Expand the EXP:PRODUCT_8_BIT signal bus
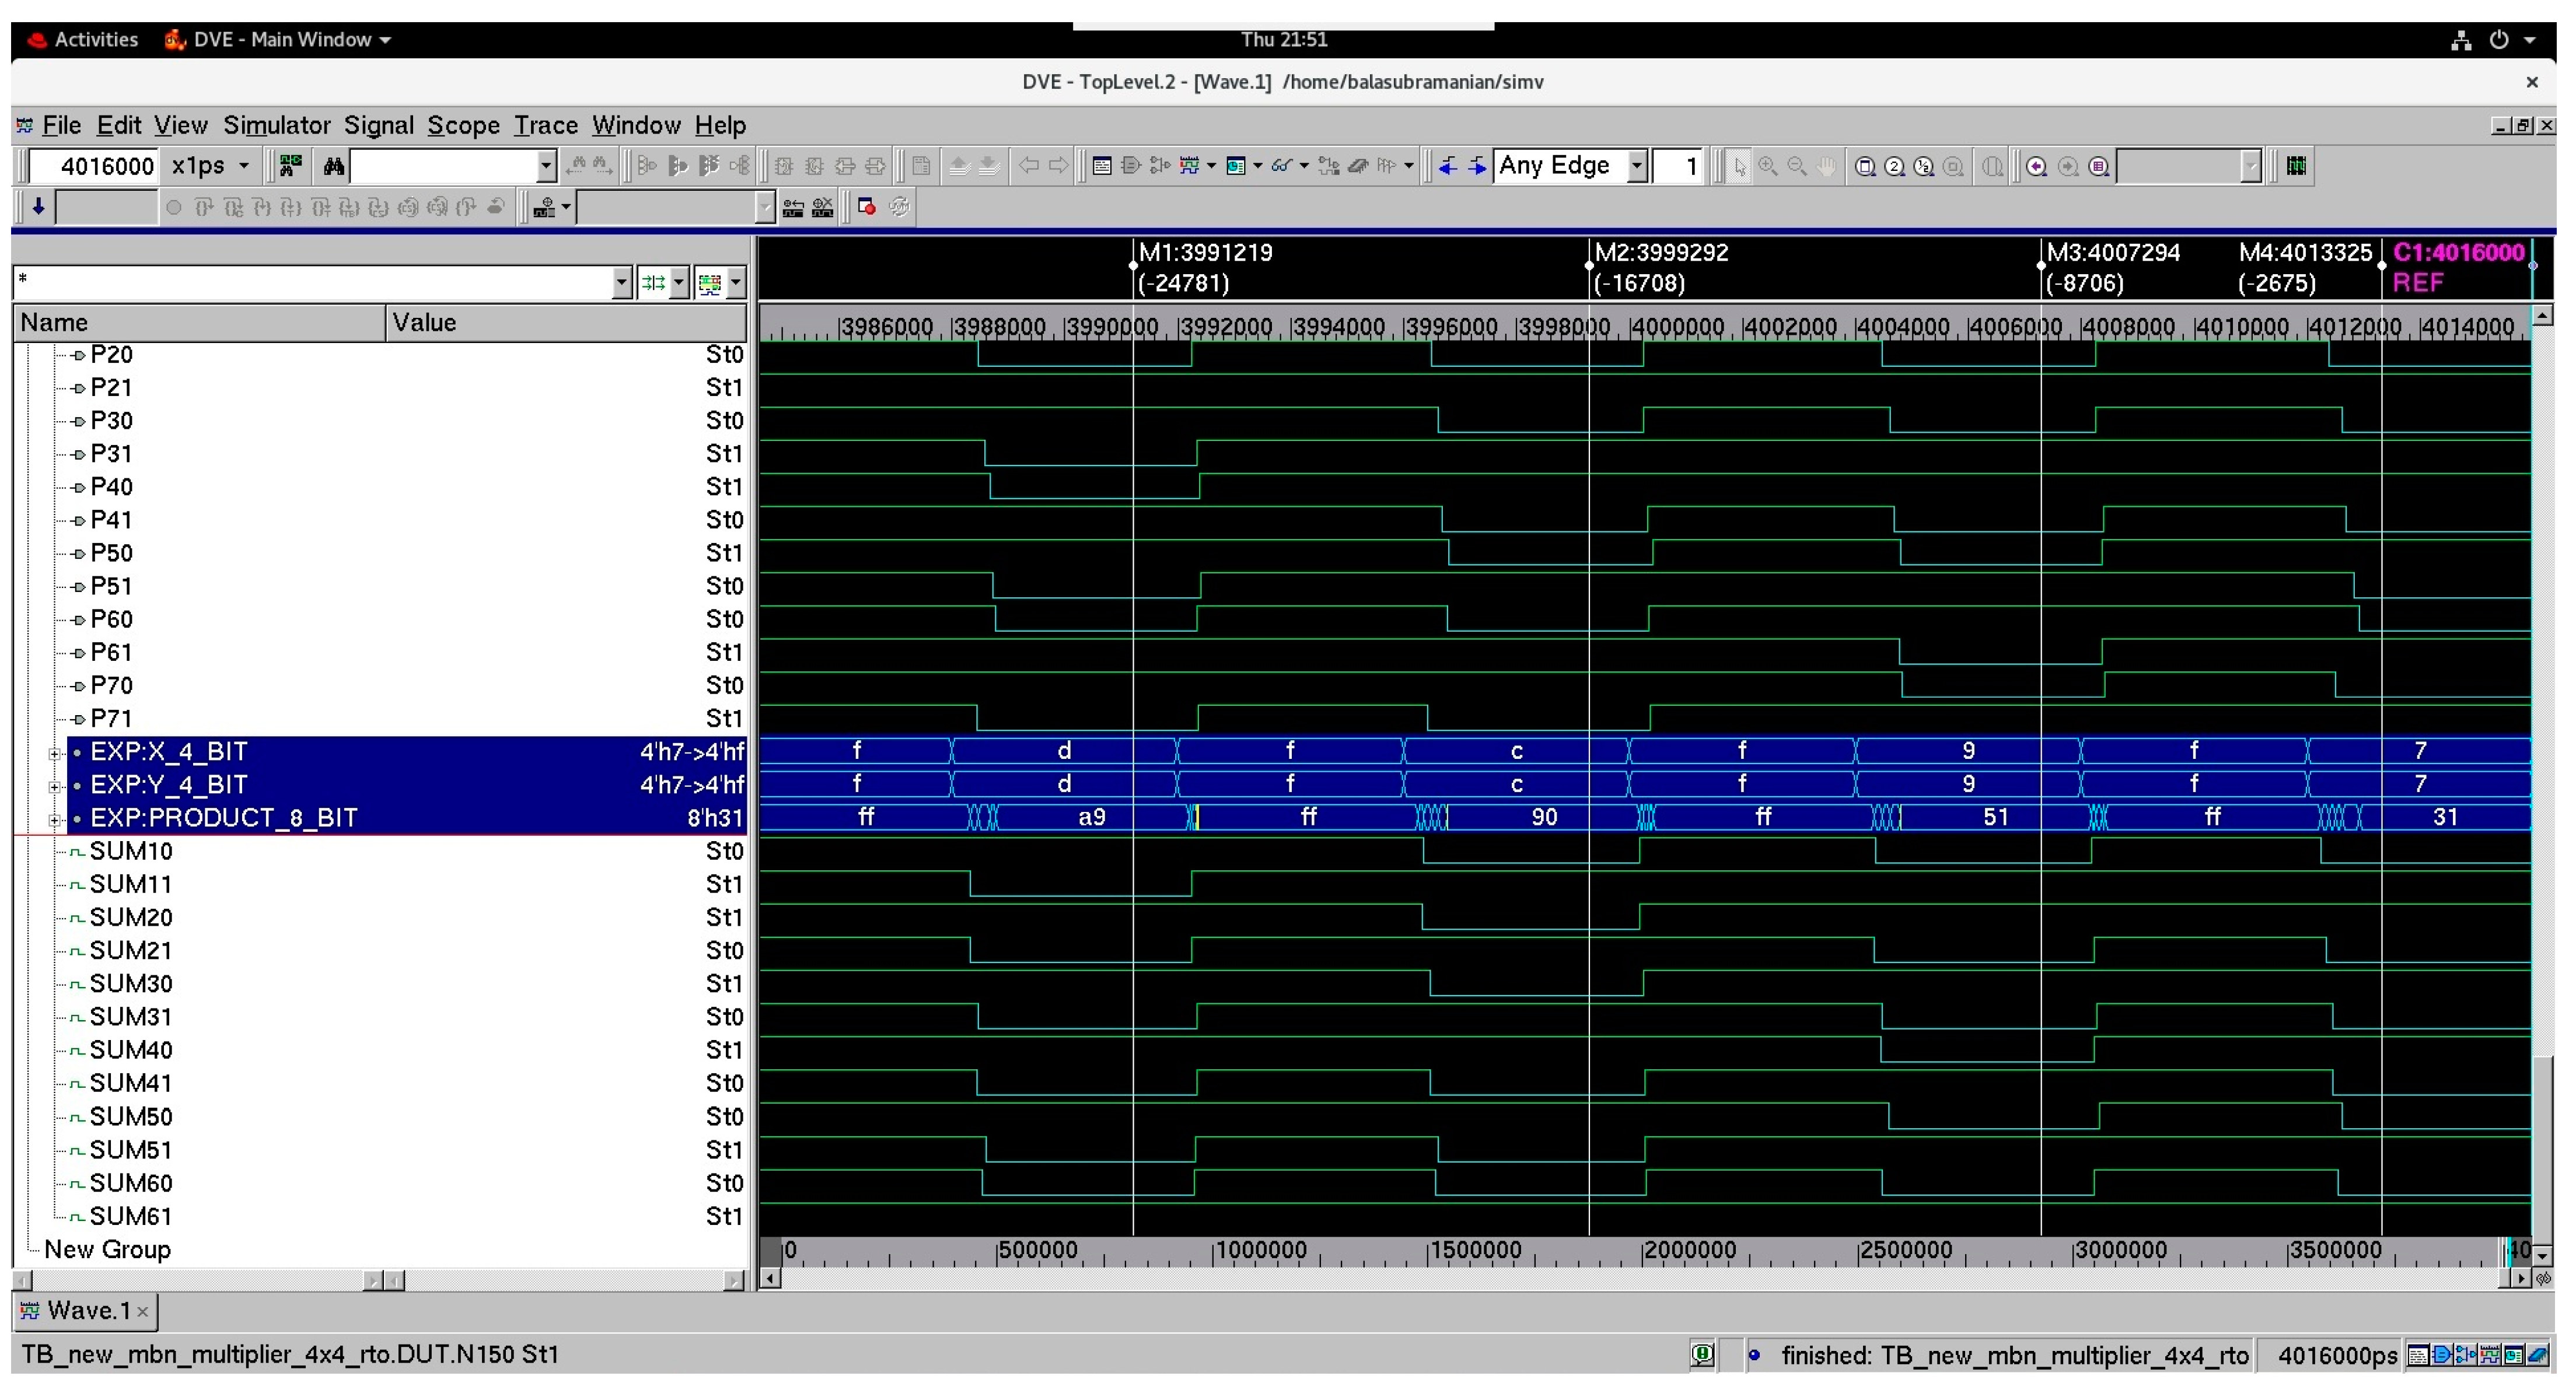Screen dimensions: 2576x1390 coord(54,819)
